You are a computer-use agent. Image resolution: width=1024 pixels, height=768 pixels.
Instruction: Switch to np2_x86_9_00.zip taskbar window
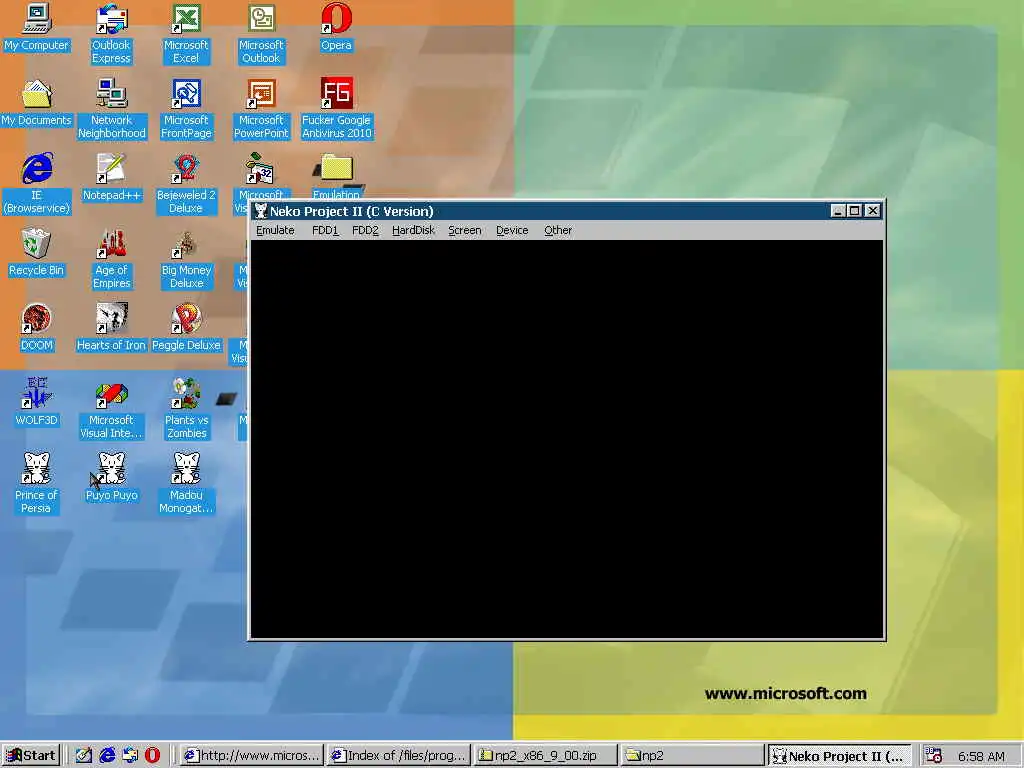pyautogui.click(x=545, y=756)
